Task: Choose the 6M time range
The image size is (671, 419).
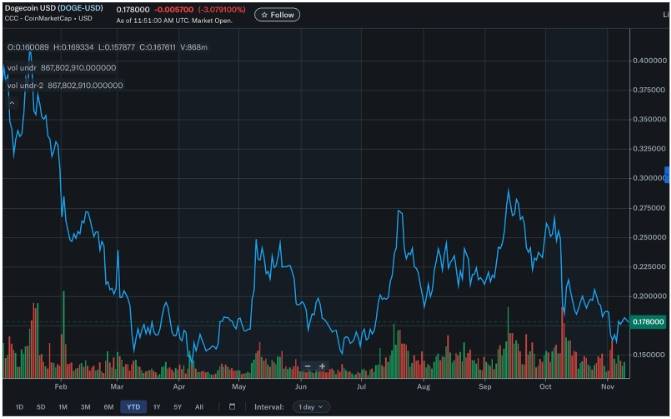Action: pyautogui.click(x=108, y=407)
